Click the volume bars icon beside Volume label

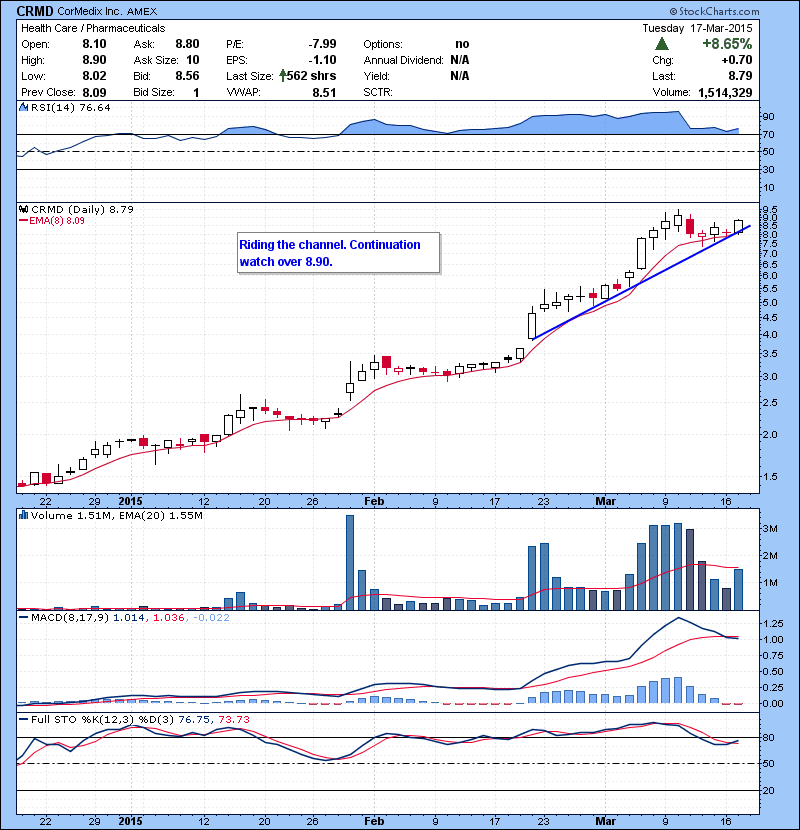point(23,515)
